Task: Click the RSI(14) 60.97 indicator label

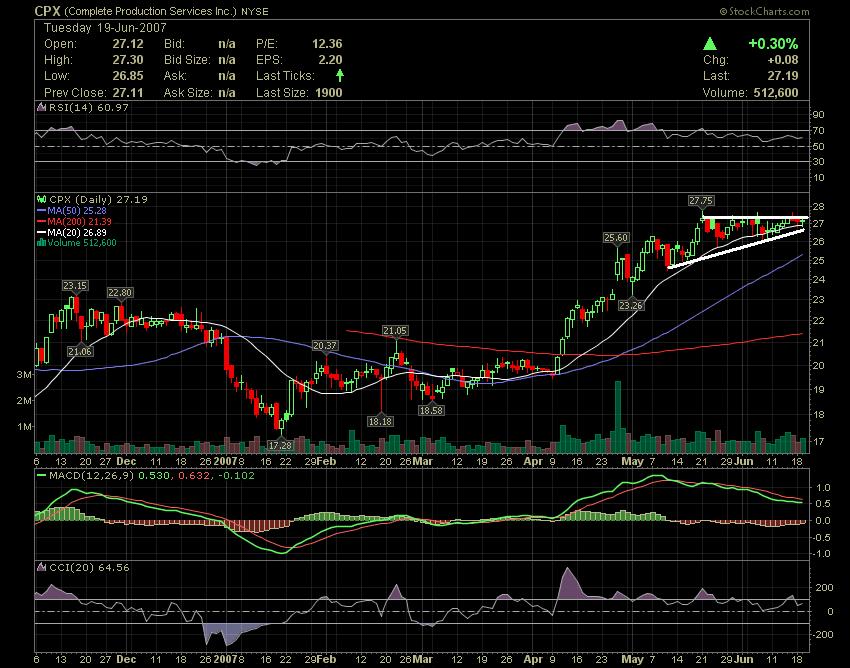Action: [x=88, y=107]
